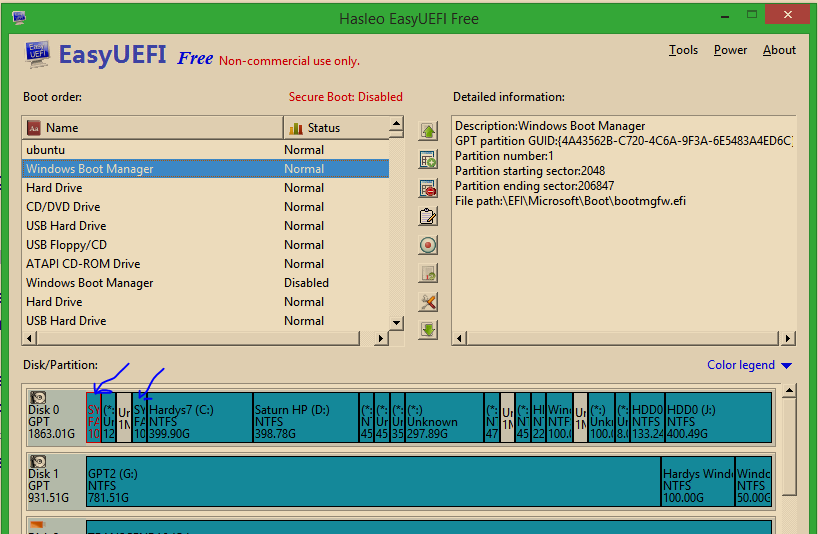Select the Hardys7 (C:) partition

click(200, 418)
